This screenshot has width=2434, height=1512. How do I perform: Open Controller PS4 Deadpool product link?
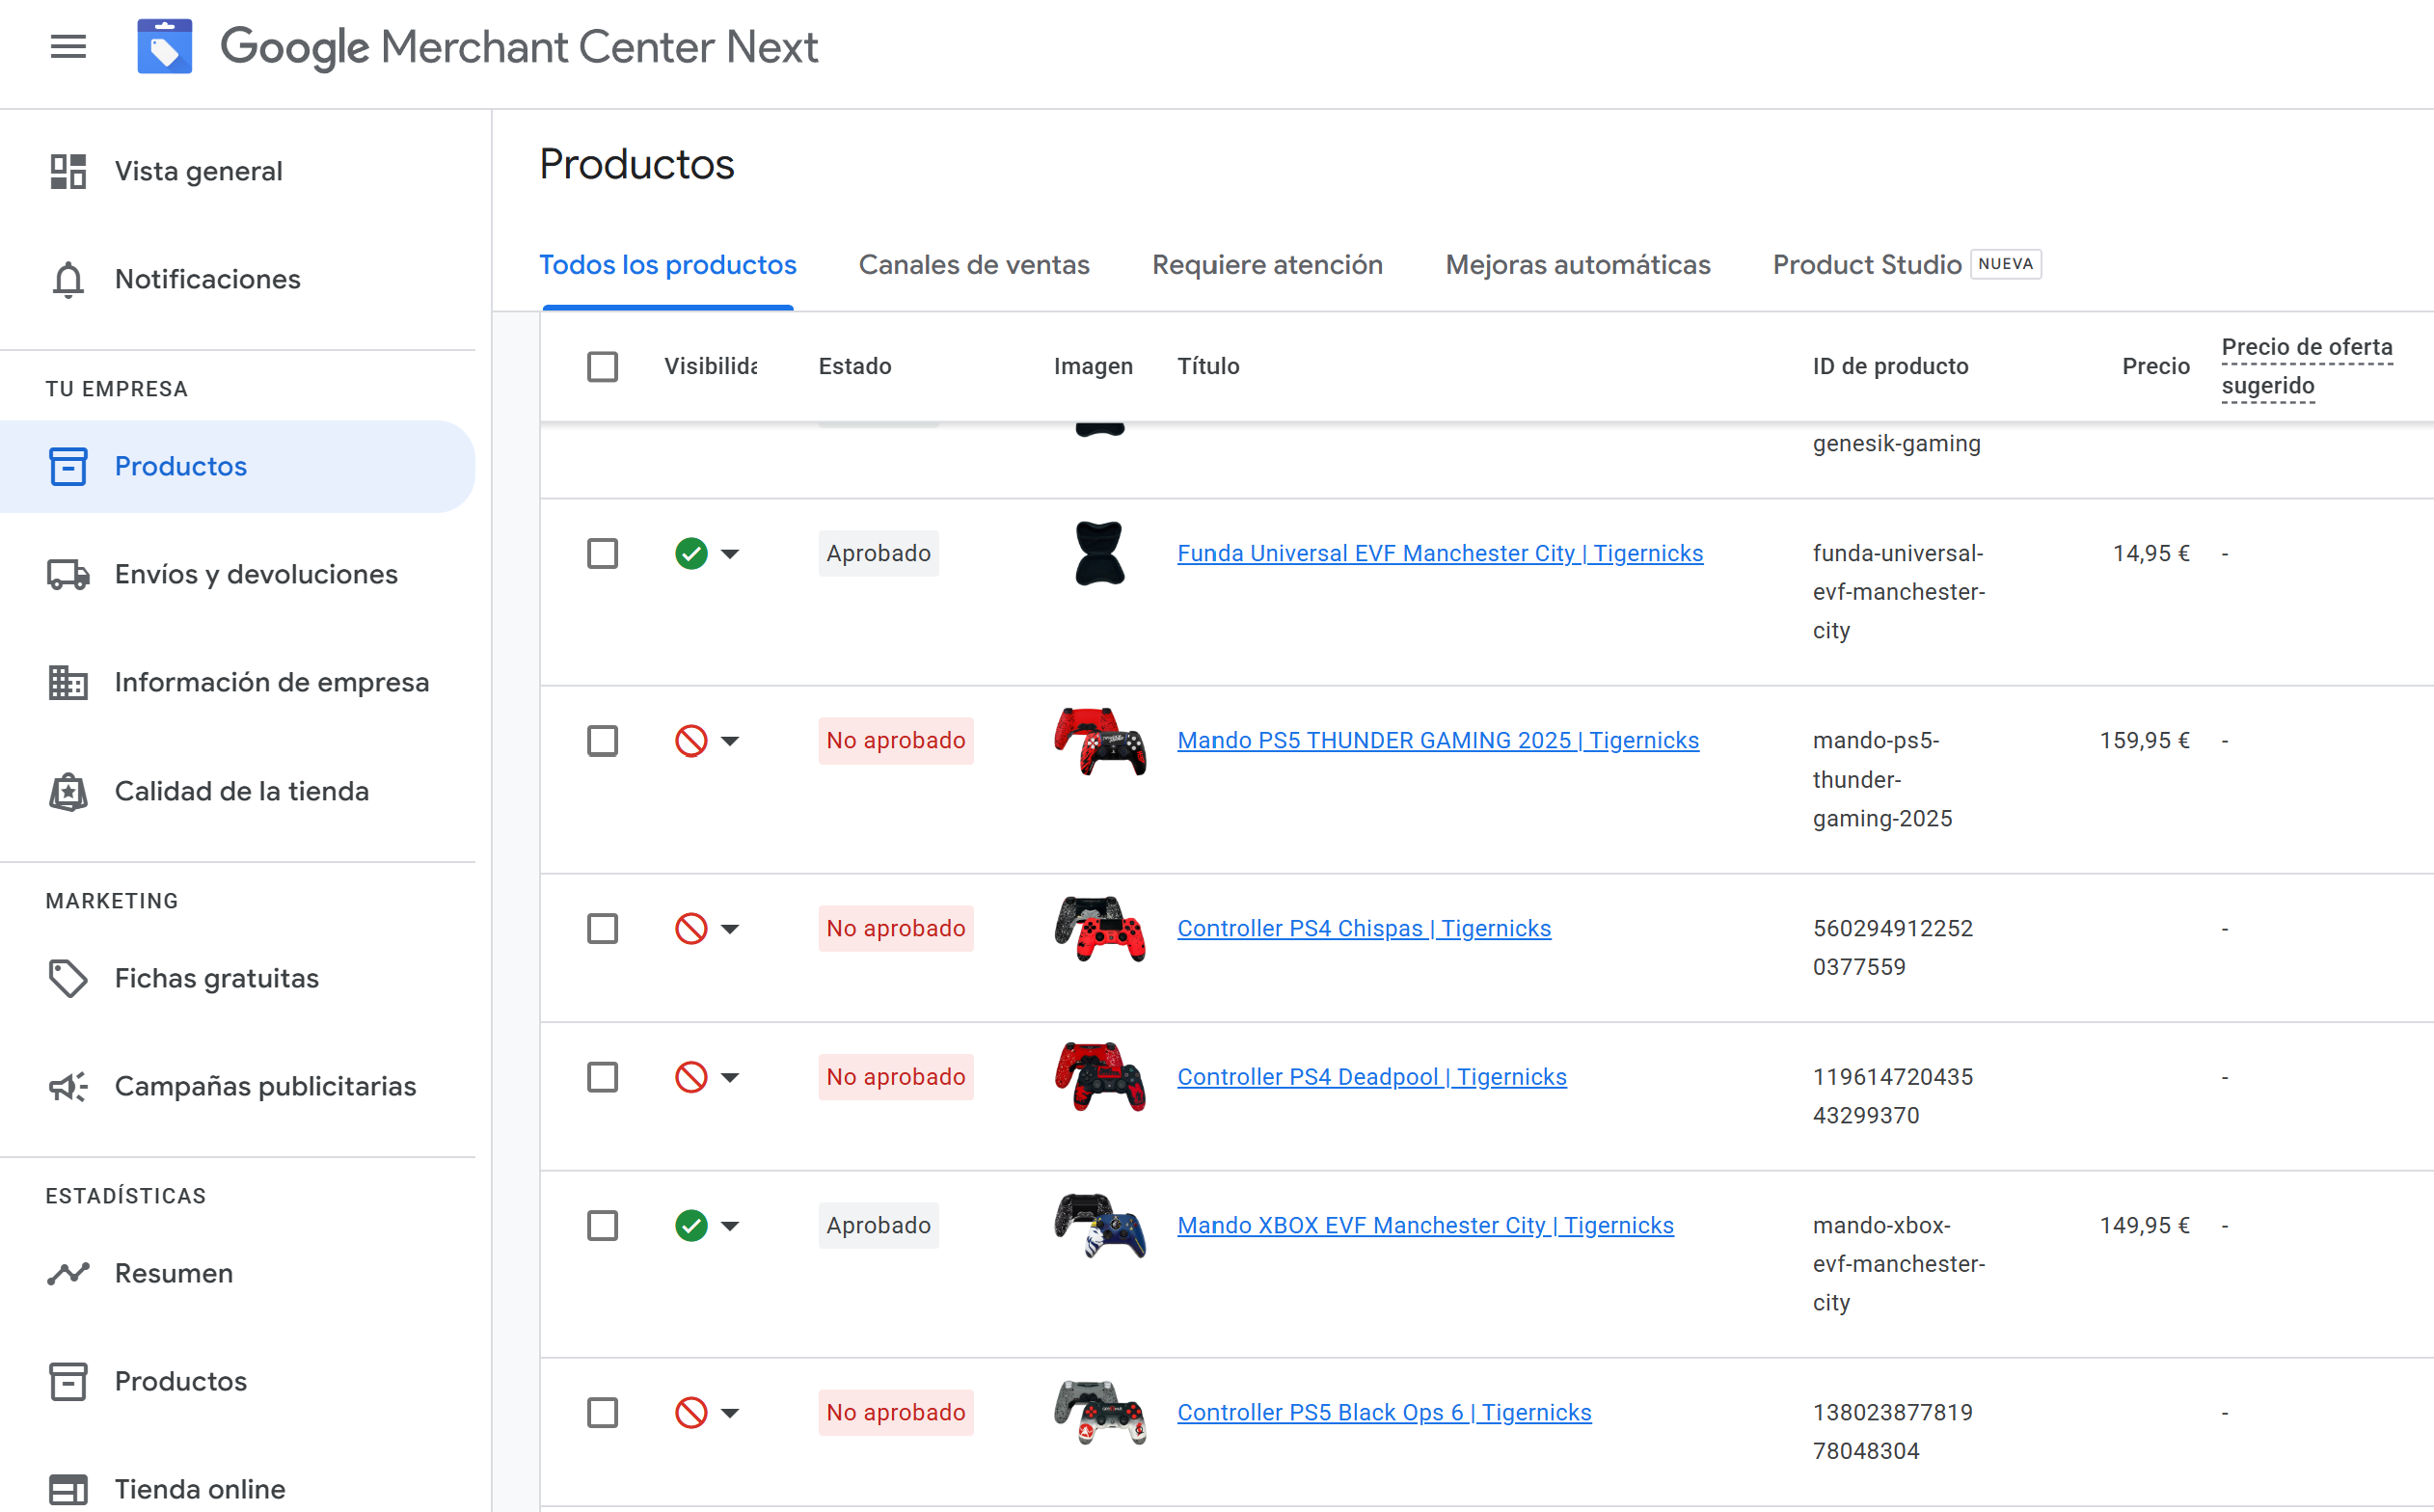click(x=1372, y=1076)
